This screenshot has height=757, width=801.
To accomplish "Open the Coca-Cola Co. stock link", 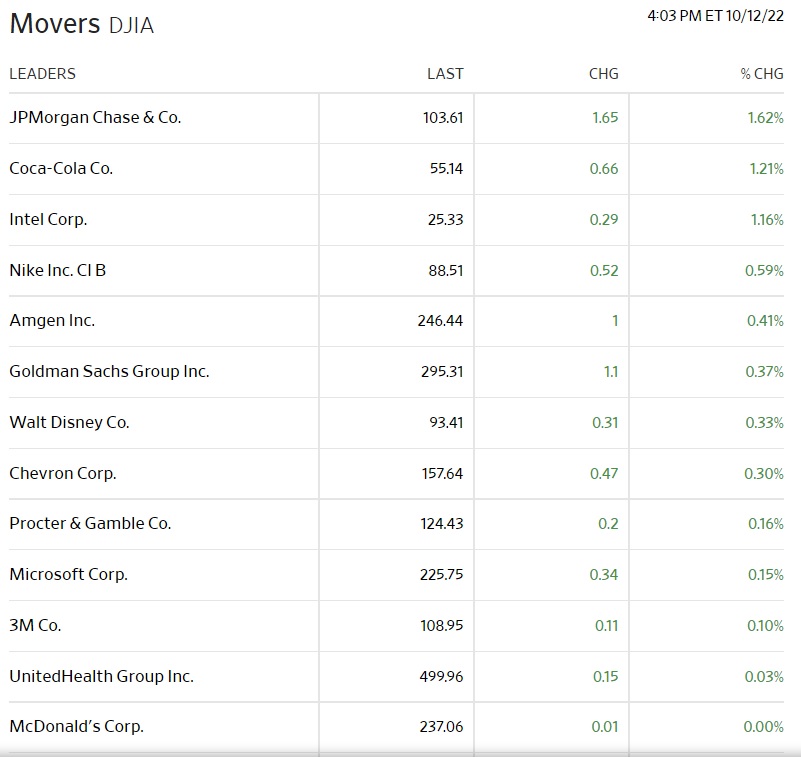I will [x=61, y=169].
